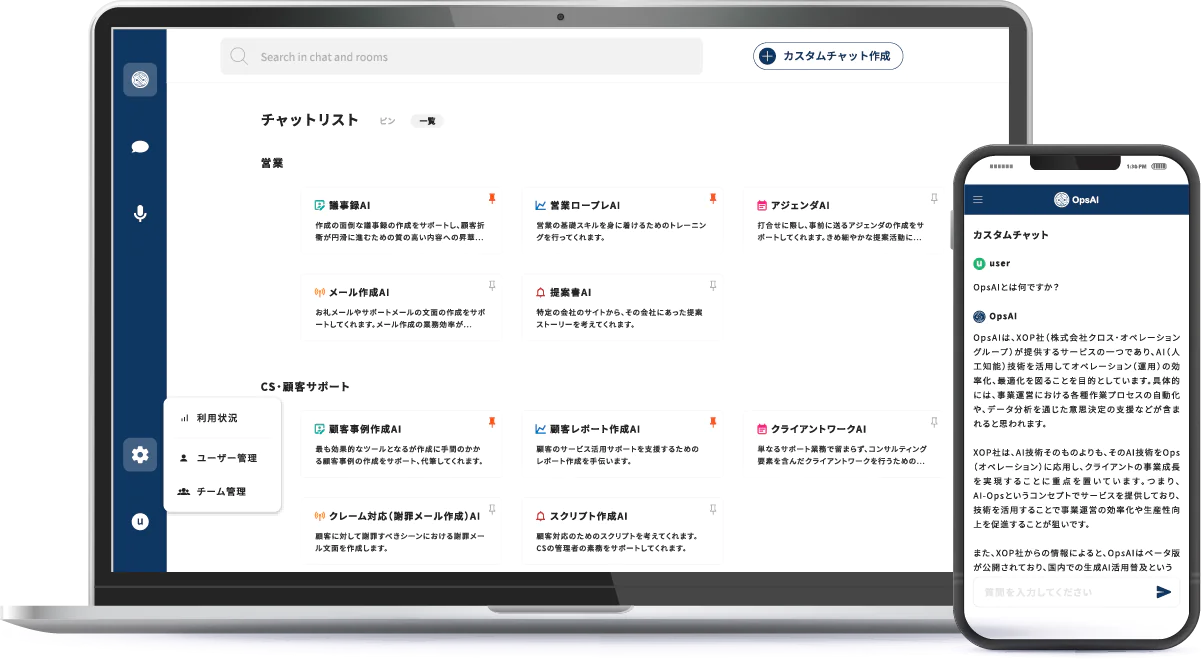1201x659 pixels.
Task: Click the メール作成AI signal icon
Action: tap(320, 292)
